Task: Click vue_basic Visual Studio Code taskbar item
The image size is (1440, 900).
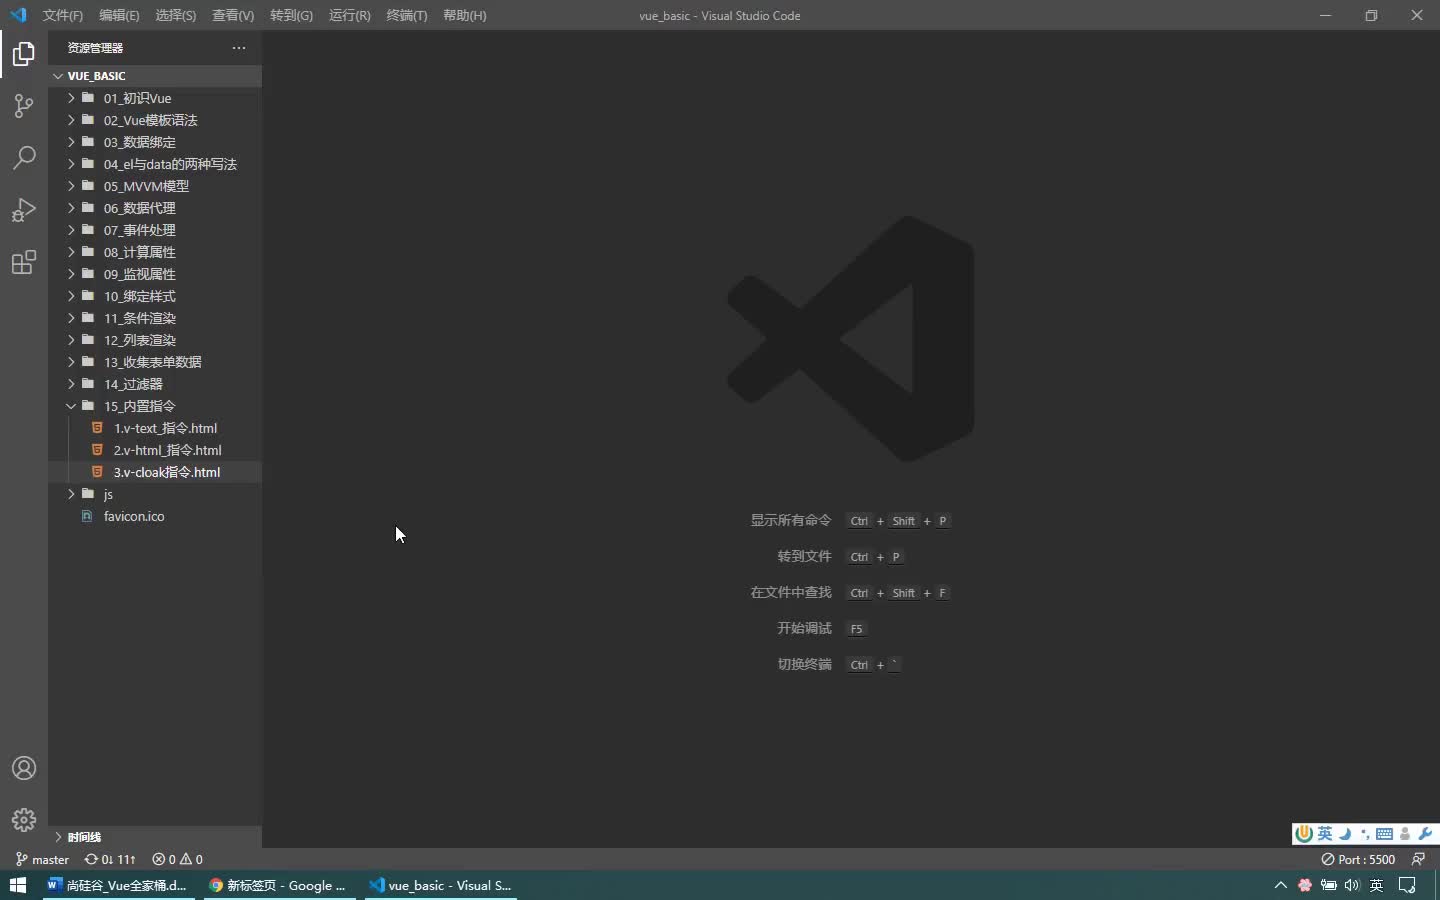Action: pos(440,885)
